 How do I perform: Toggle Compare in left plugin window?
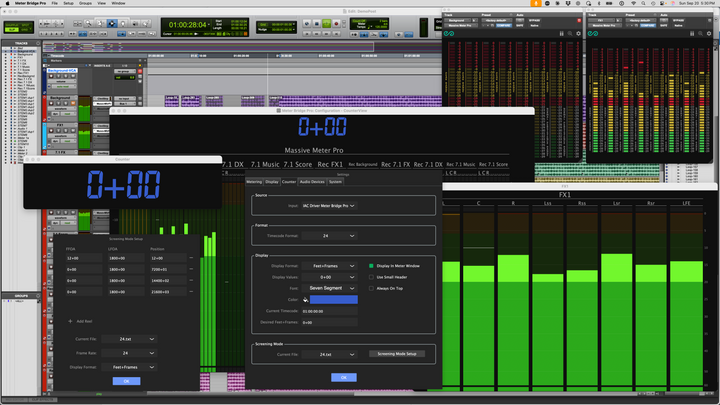[x=504, y=26]
